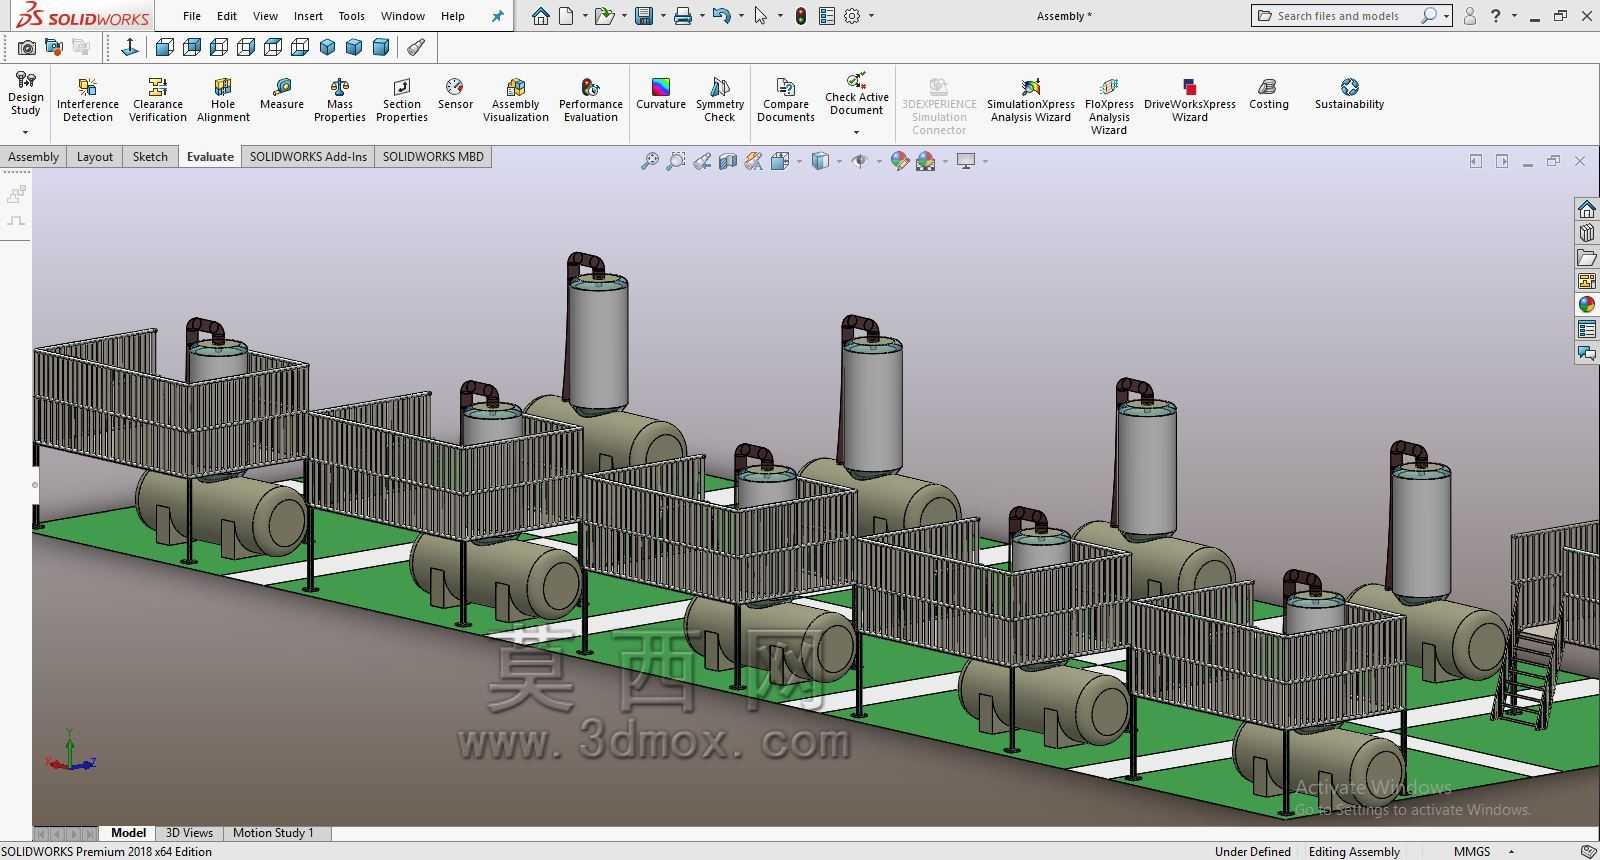
Task: Select the Measure tool
Action: pos(282,94)
